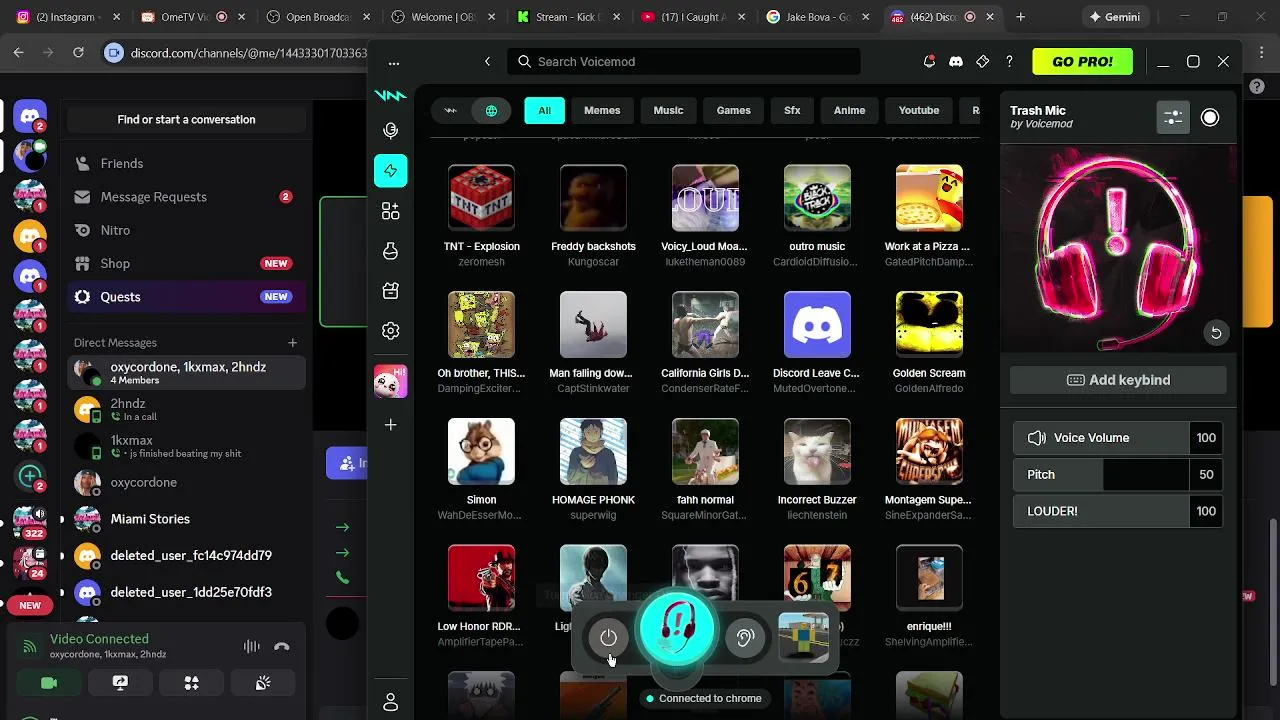This screenshot has width=1280, height=720.
Task: Select the Anime sound category
Action: (x=849, y=111)
